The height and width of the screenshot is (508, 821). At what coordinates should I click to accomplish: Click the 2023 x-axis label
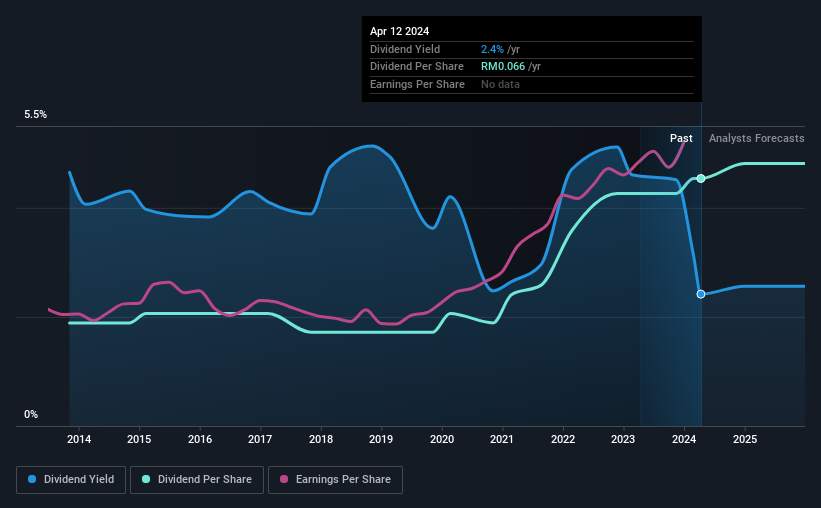point(623,439)
